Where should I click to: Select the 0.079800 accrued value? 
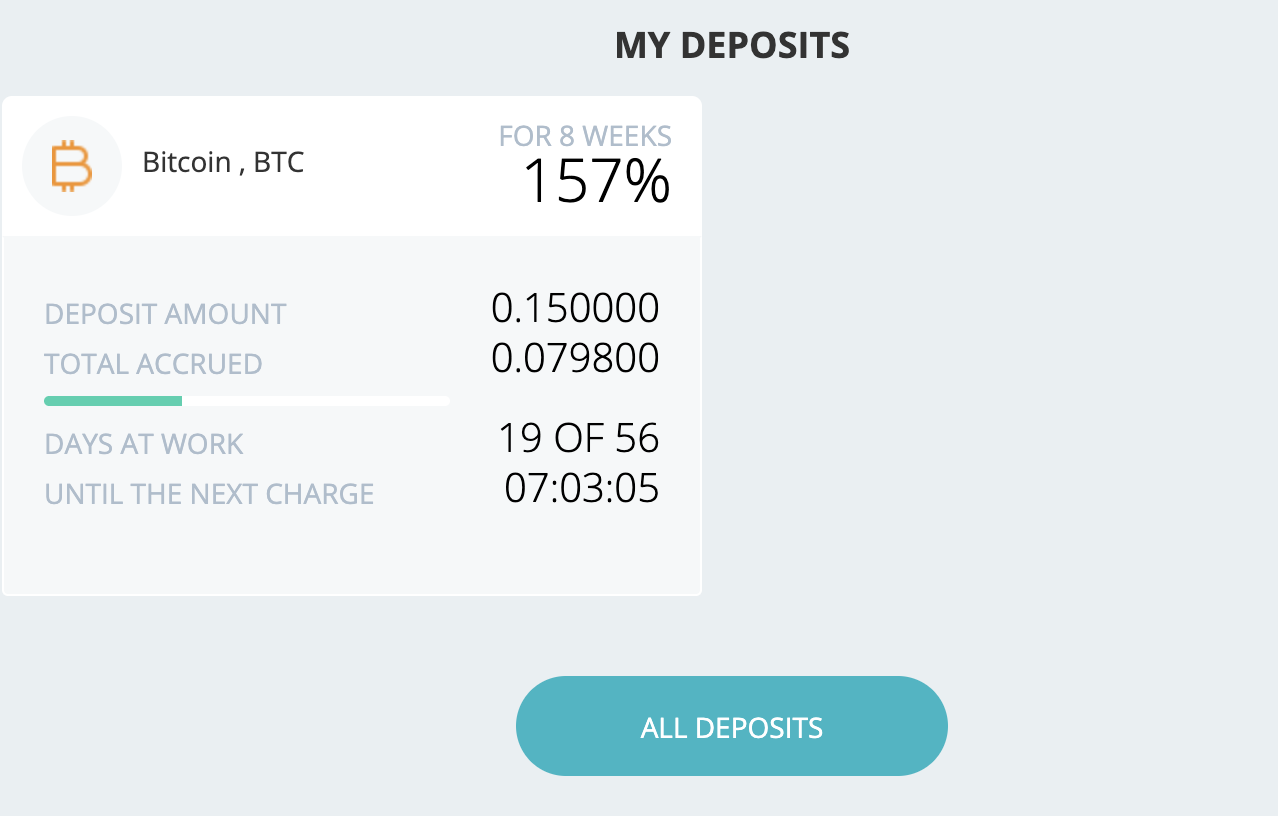click(x=575, y=358)
